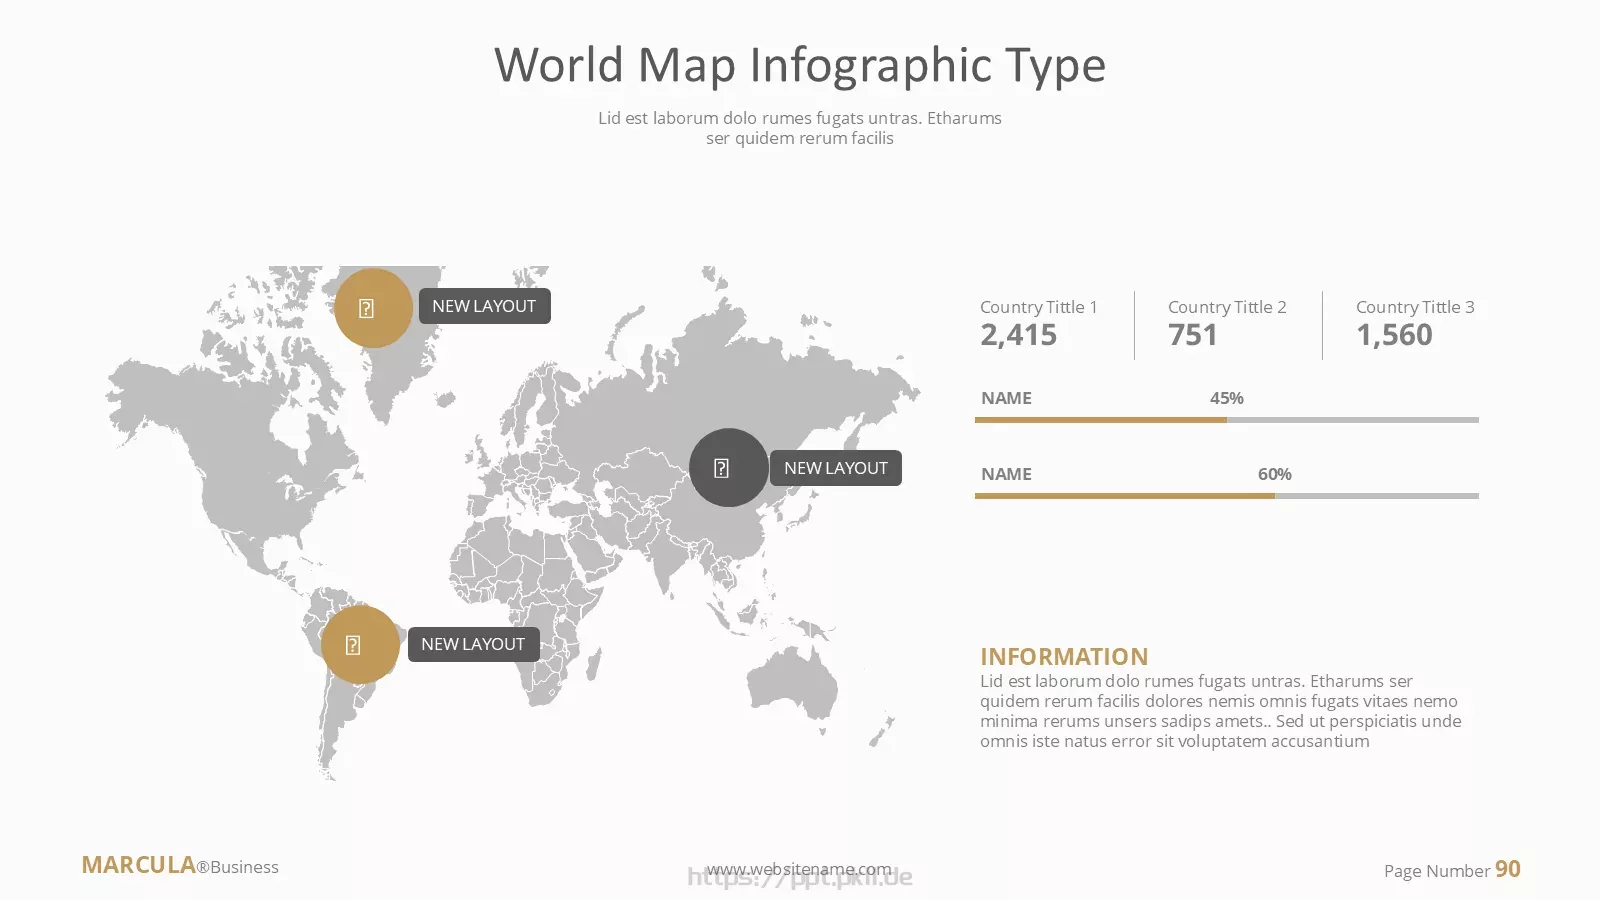Click the NEW LAYOUT label near Asia

tap(836, 468)
